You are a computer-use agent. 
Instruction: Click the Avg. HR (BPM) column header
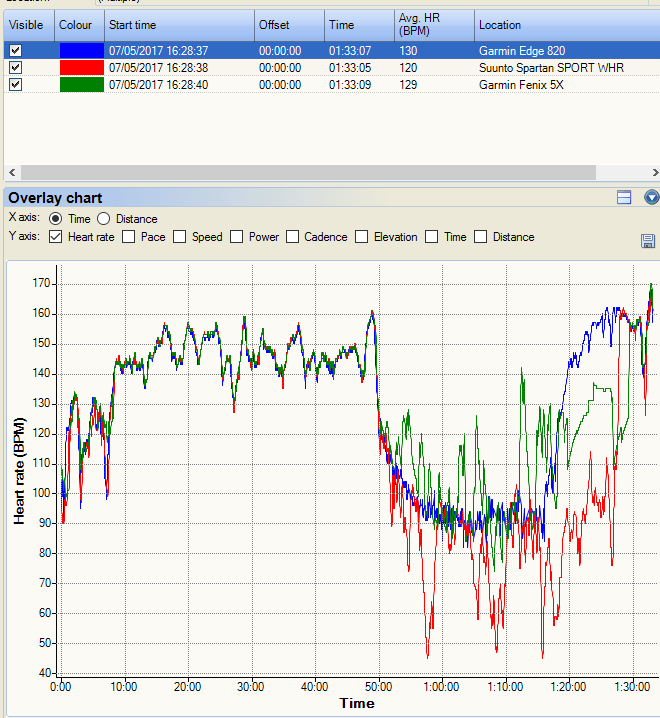point(436,25)
